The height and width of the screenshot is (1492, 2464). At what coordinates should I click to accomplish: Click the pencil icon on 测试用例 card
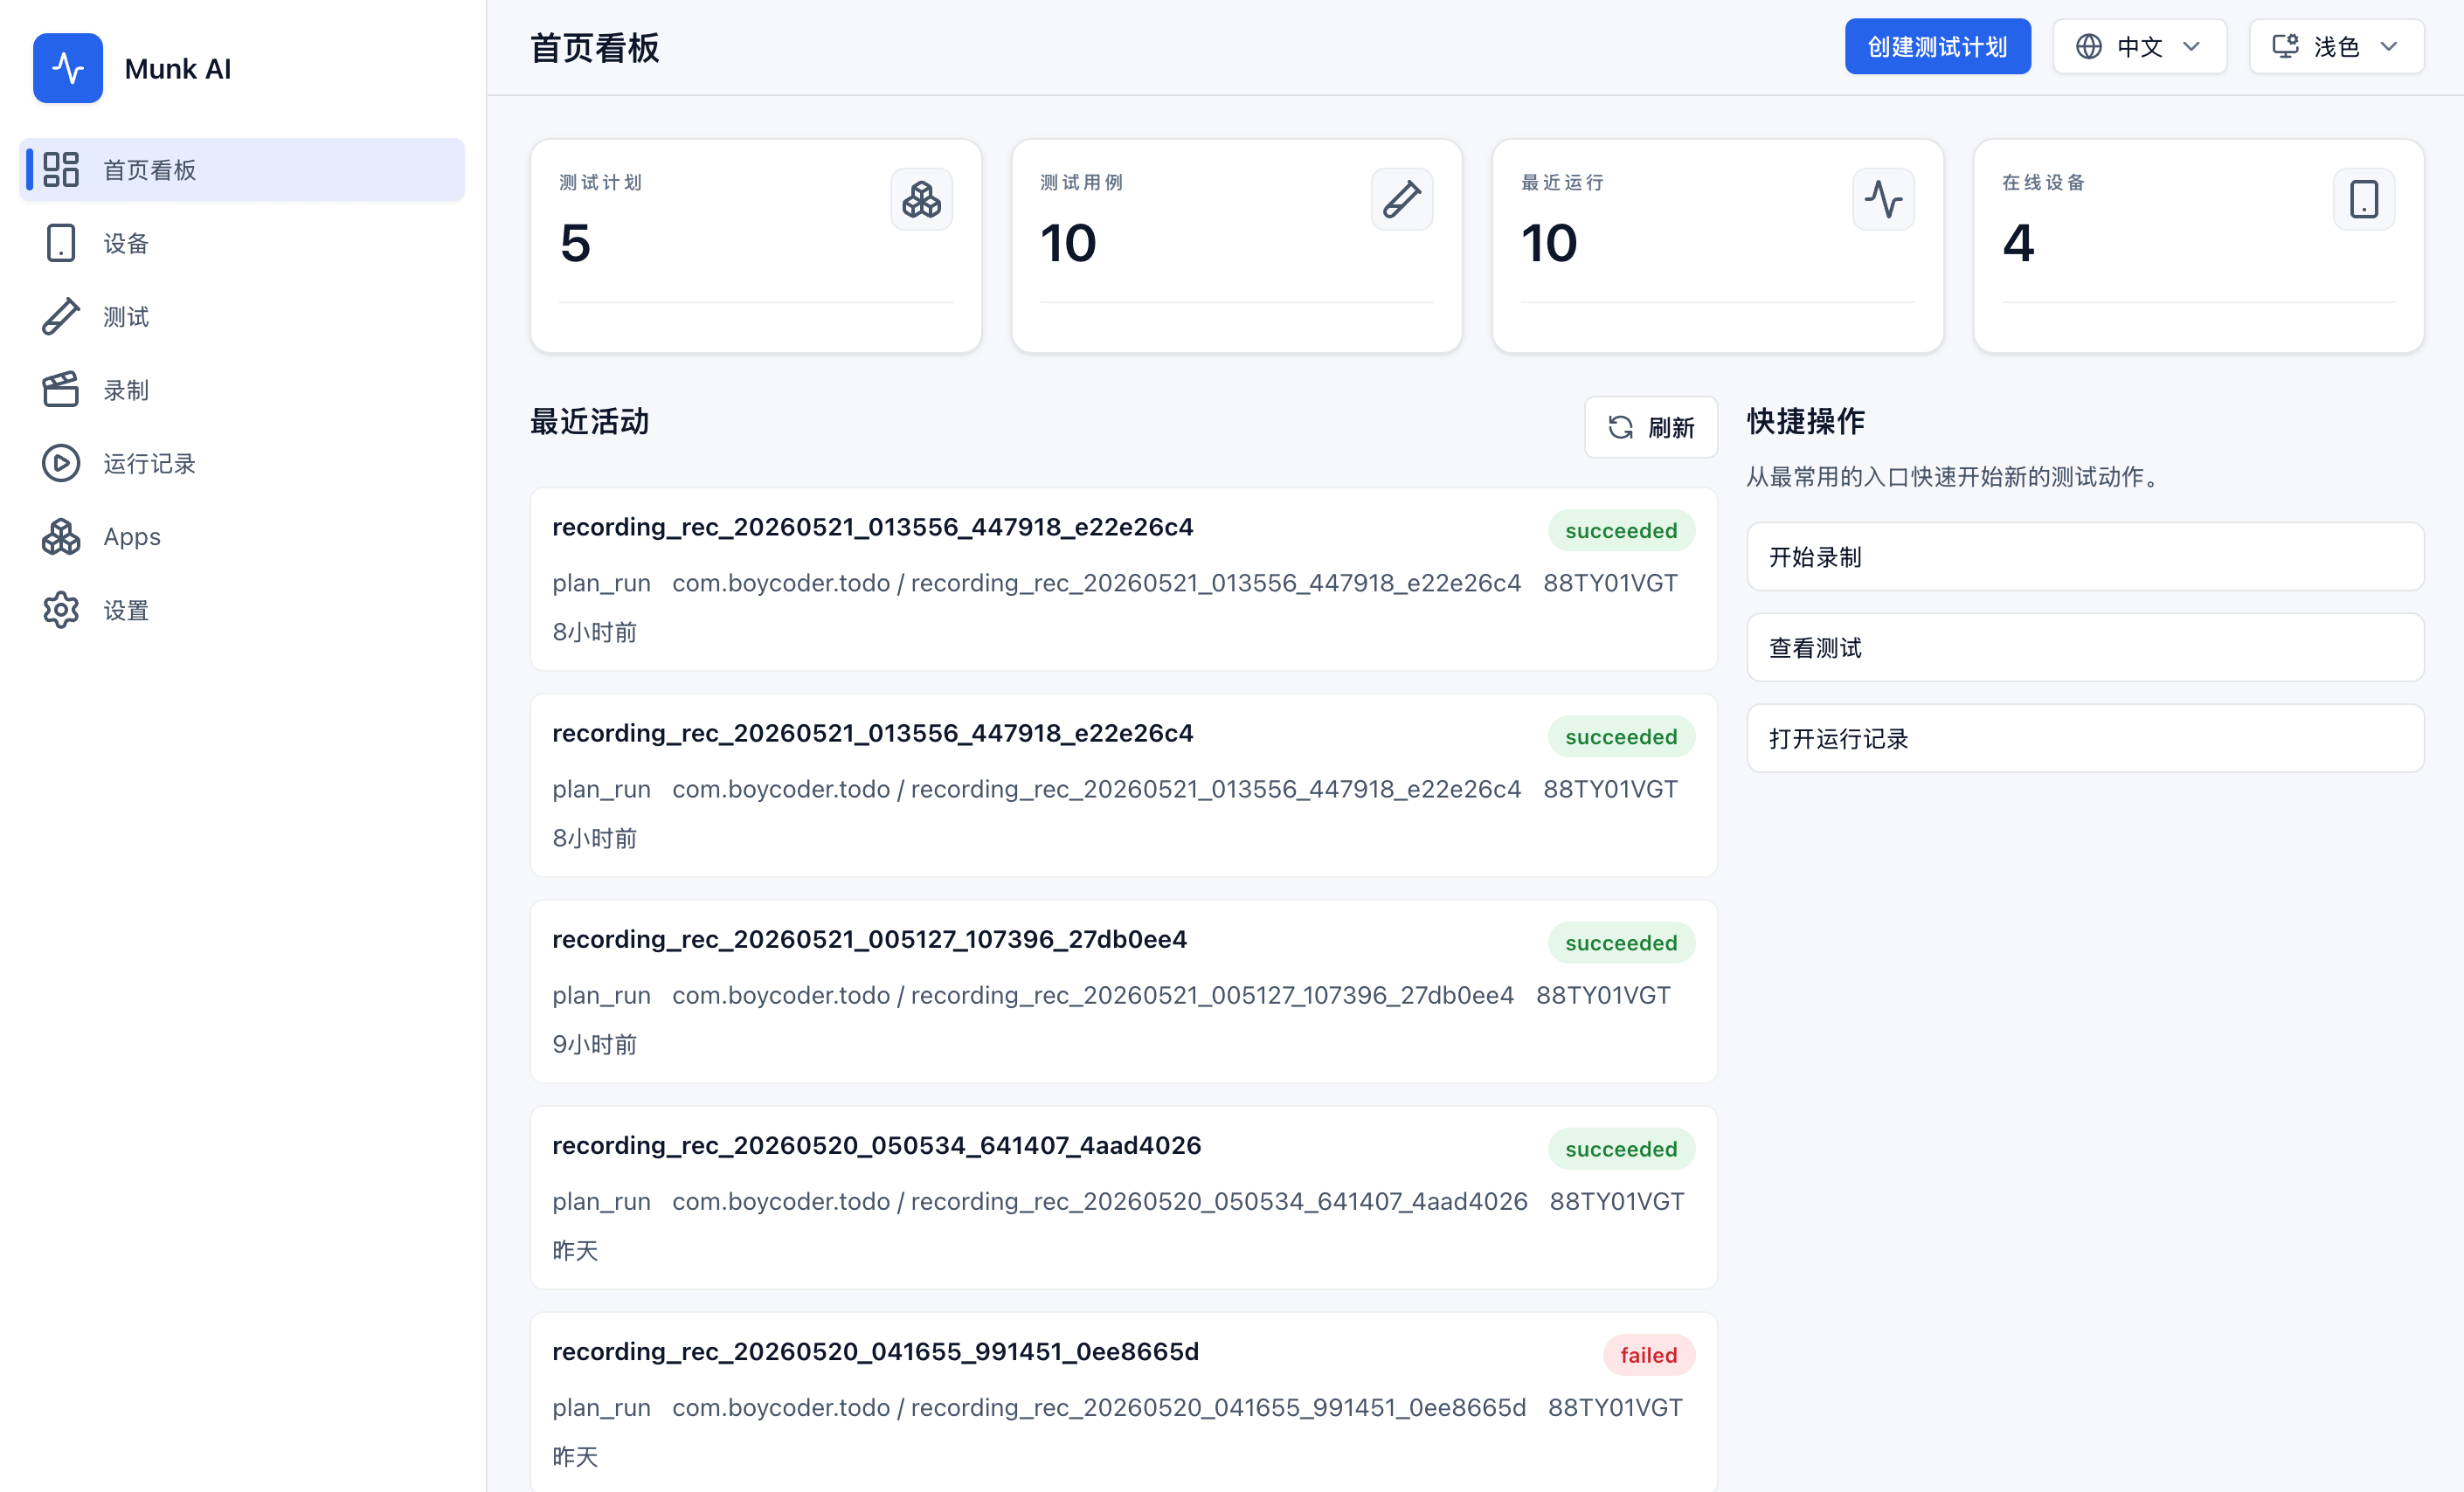pos(1402,199)
